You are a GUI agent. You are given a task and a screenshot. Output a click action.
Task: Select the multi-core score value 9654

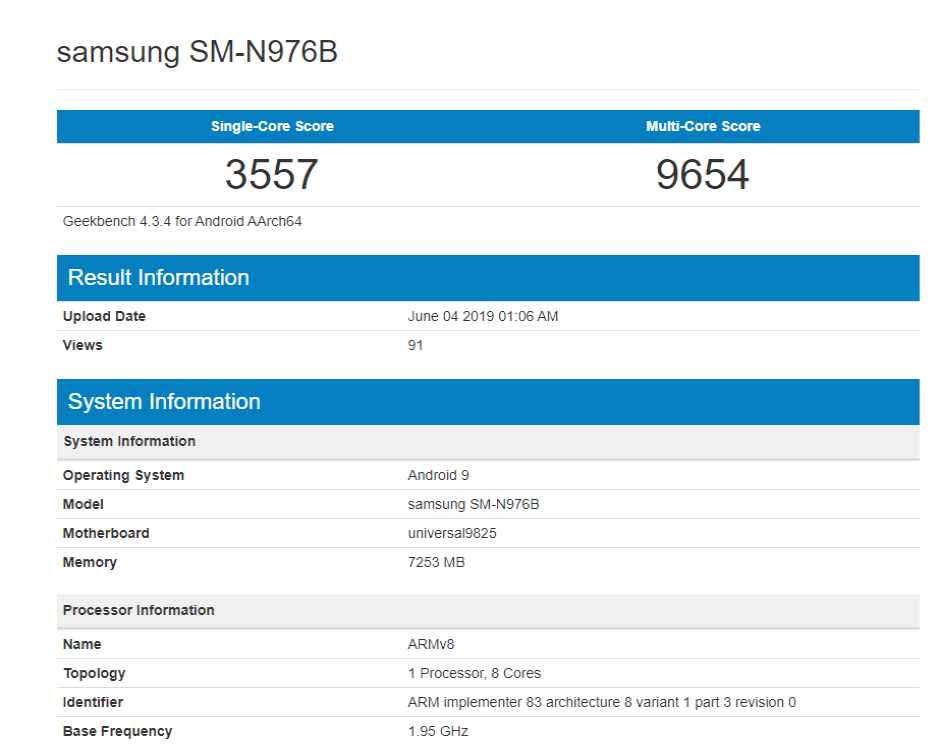coord(703,175)
